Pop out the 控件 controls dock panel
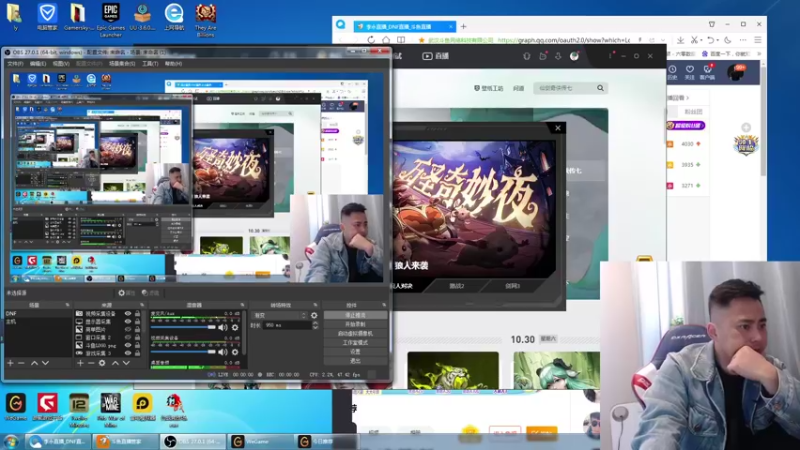 coord(384,305)
